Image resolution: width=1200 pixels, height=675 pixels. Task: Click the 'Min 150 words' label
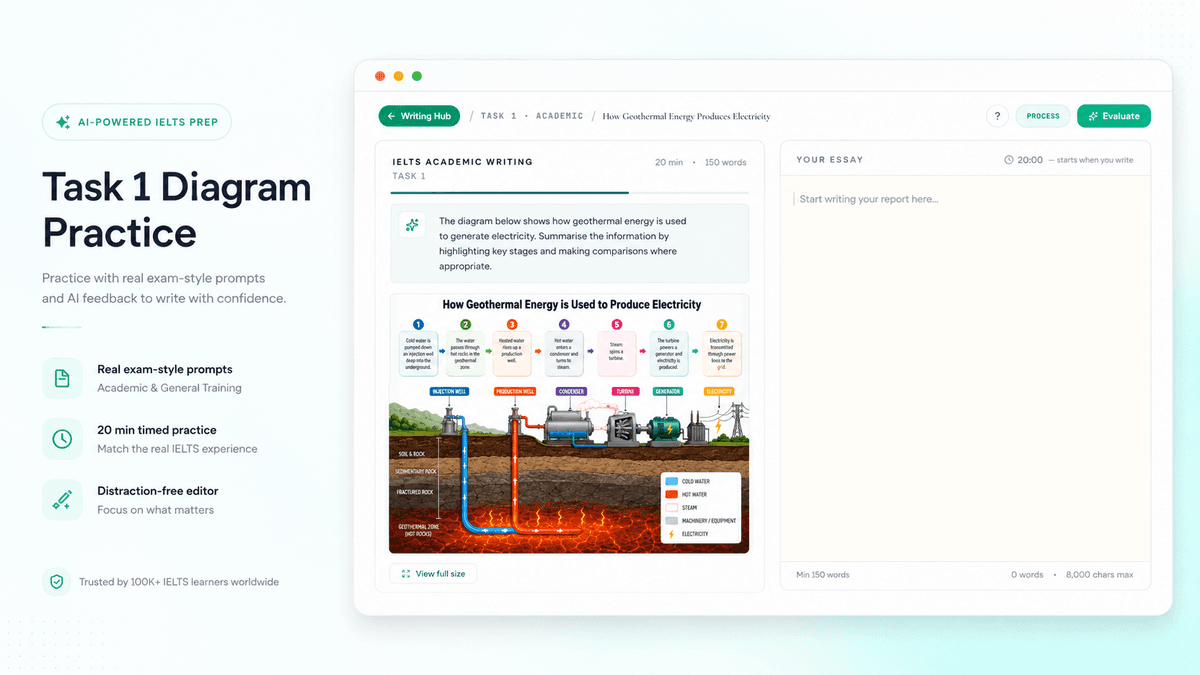[x=823, y=575]
